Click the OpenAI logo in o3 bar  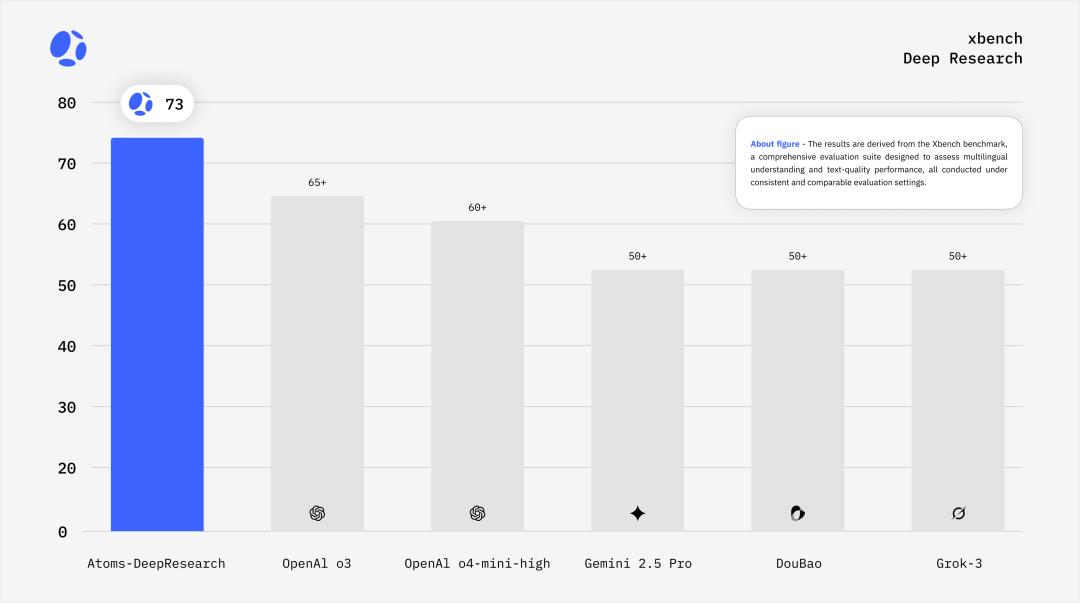pos(317,513)
